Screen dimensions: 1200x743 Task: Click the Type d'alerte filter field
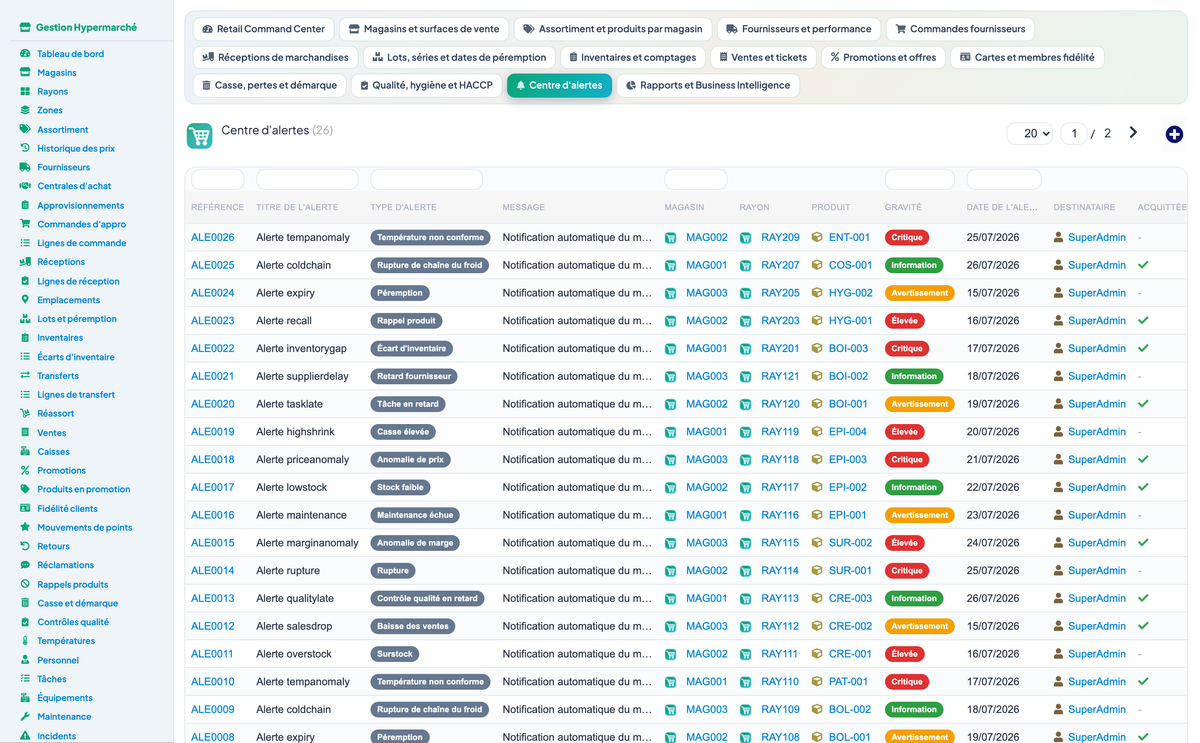point(426,180)
